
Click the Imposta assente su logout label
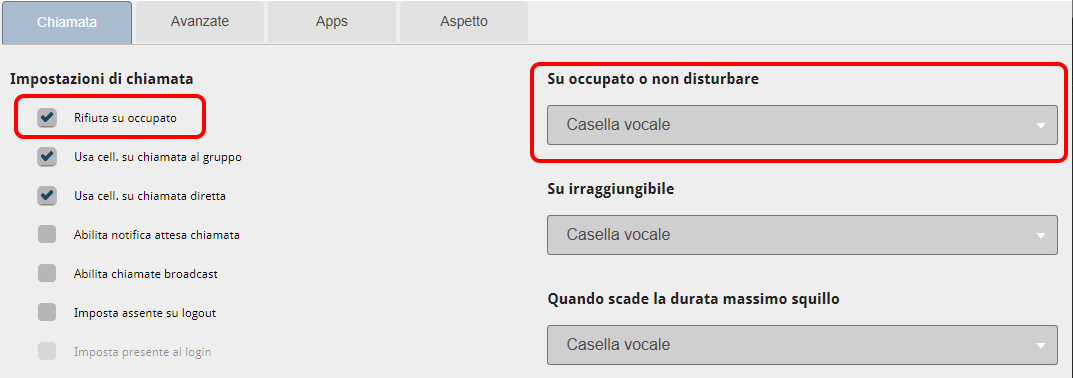145,313
